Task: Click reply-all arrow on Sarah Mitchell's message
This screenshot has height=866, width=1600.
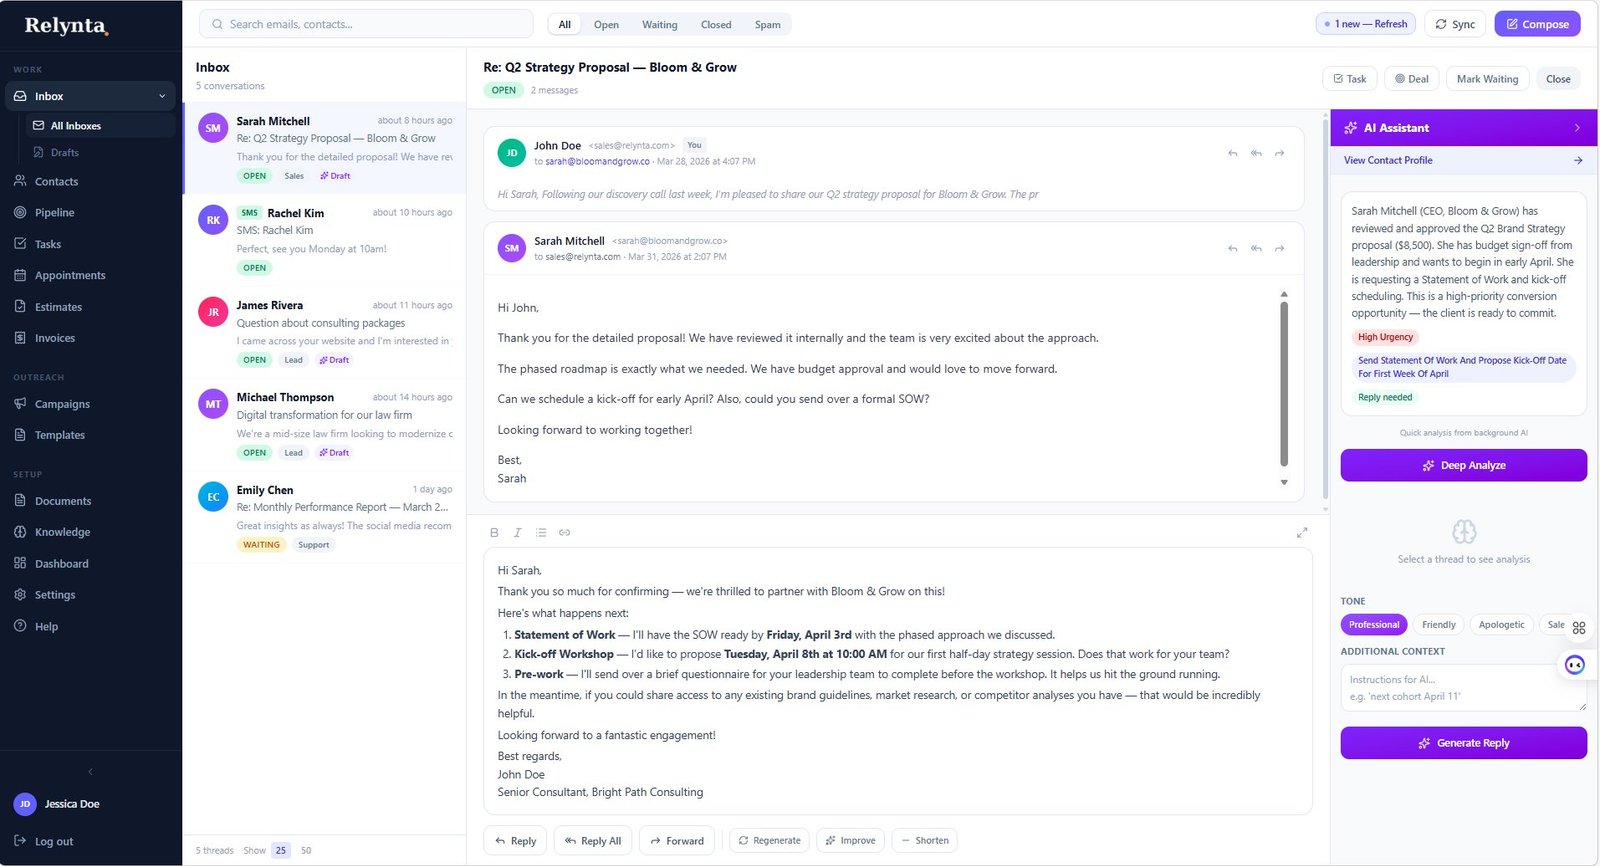Action: pos(1256,248)
